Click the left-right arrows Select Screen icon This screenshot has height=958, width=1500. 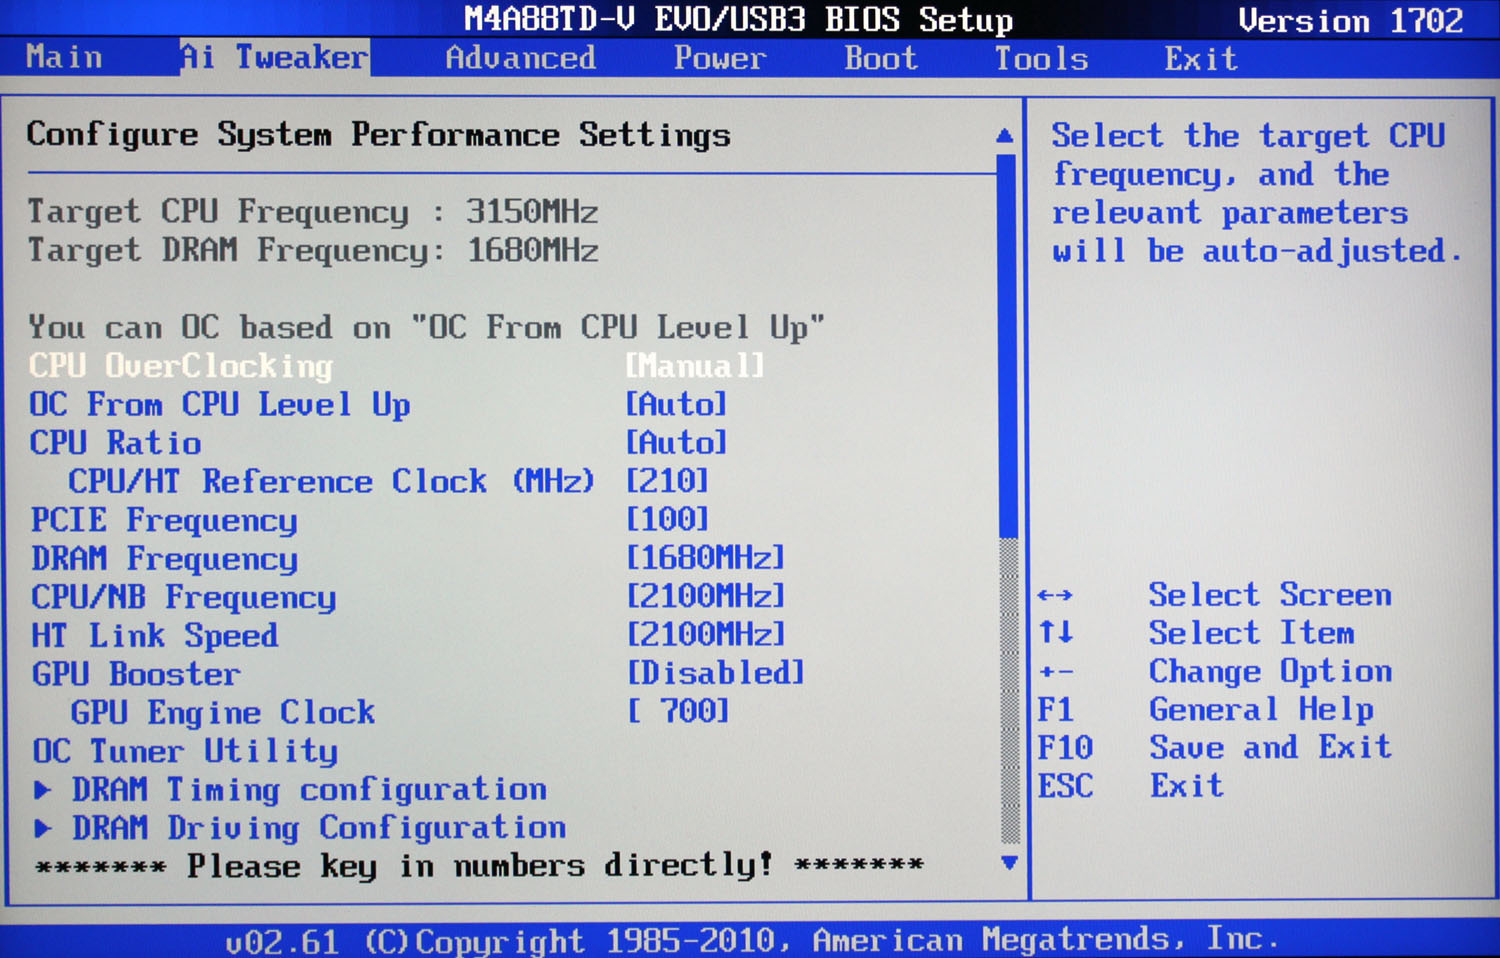[1055, 595]
